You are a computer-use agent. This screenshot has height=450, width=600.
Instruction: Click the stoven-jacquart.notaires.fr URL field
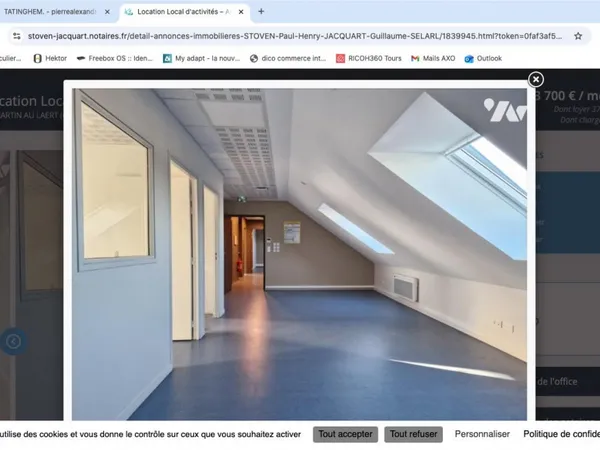coord(295,36)
